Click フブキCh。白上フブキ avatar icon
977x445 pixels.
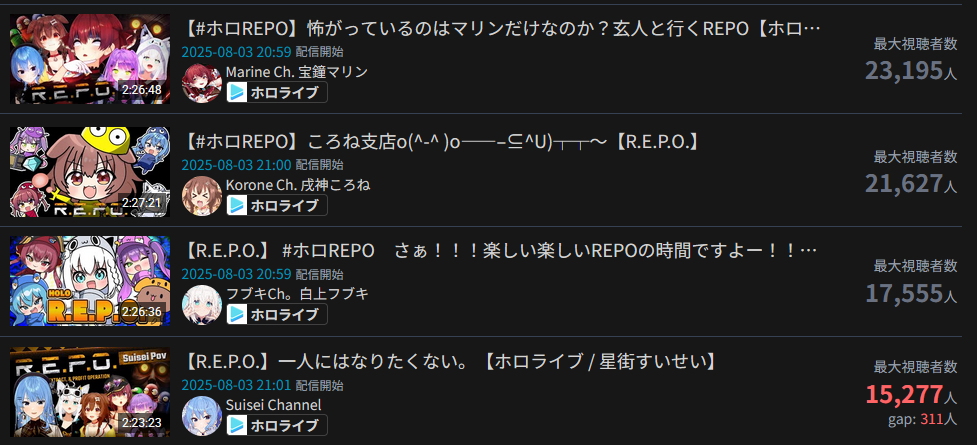202,305
